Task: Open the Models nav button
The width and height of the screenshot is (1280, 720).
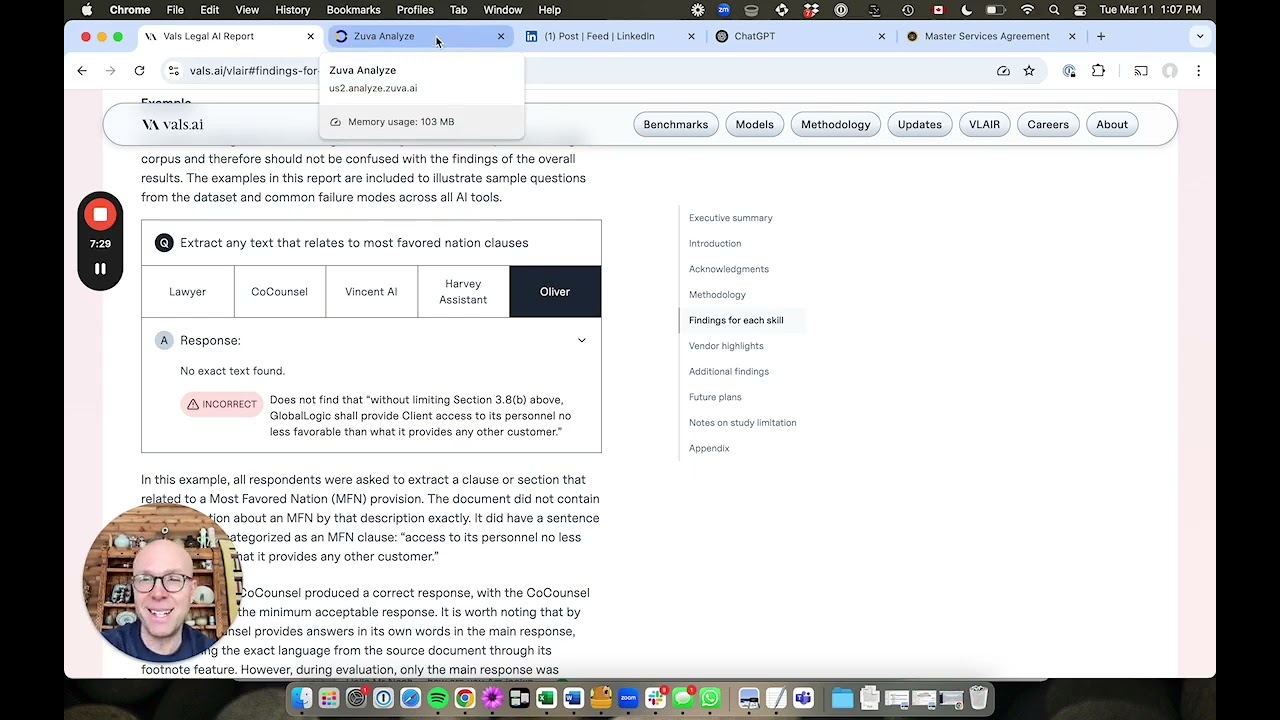Action: pos(755,125)
